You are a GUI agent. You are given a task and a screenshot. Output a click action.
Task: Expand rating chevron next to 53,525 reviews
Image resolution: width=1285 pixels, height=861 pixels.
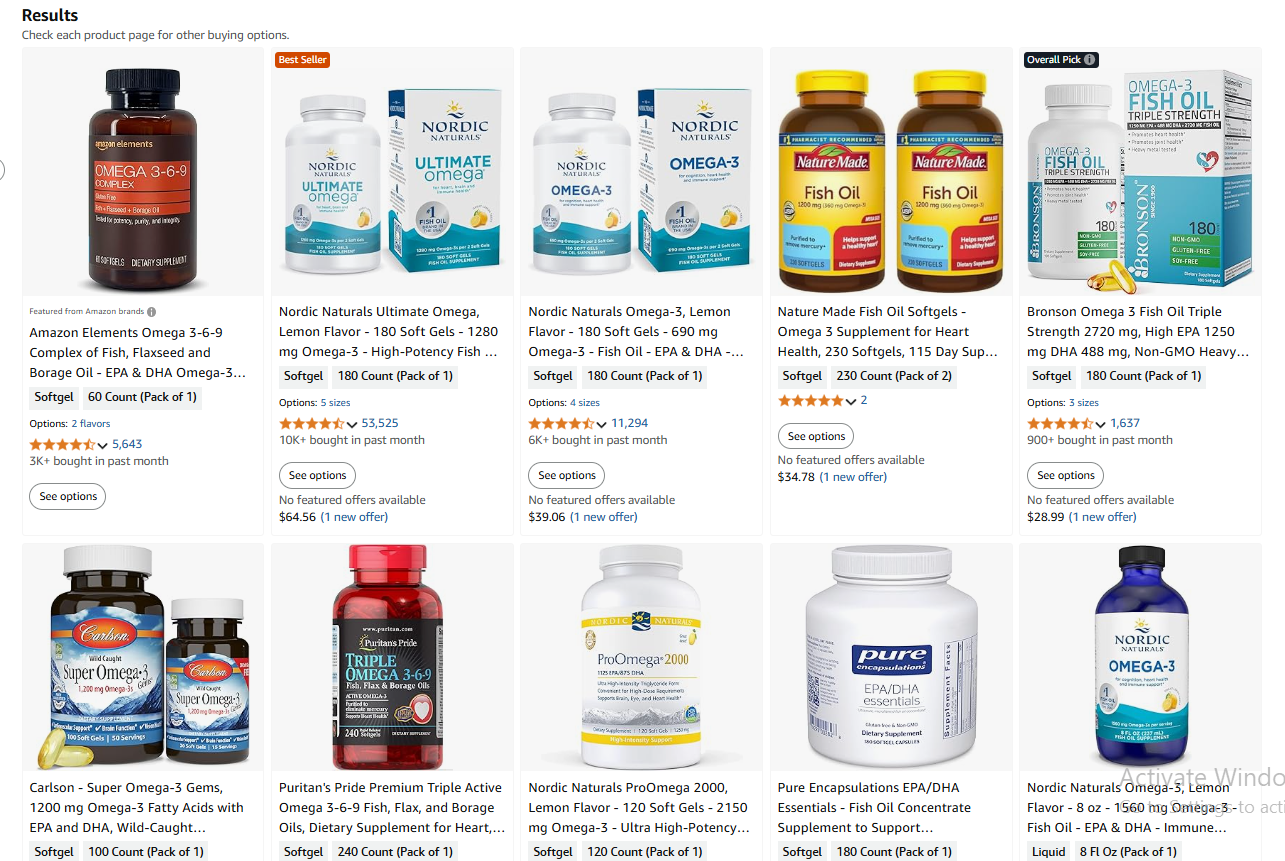[353, 425]
